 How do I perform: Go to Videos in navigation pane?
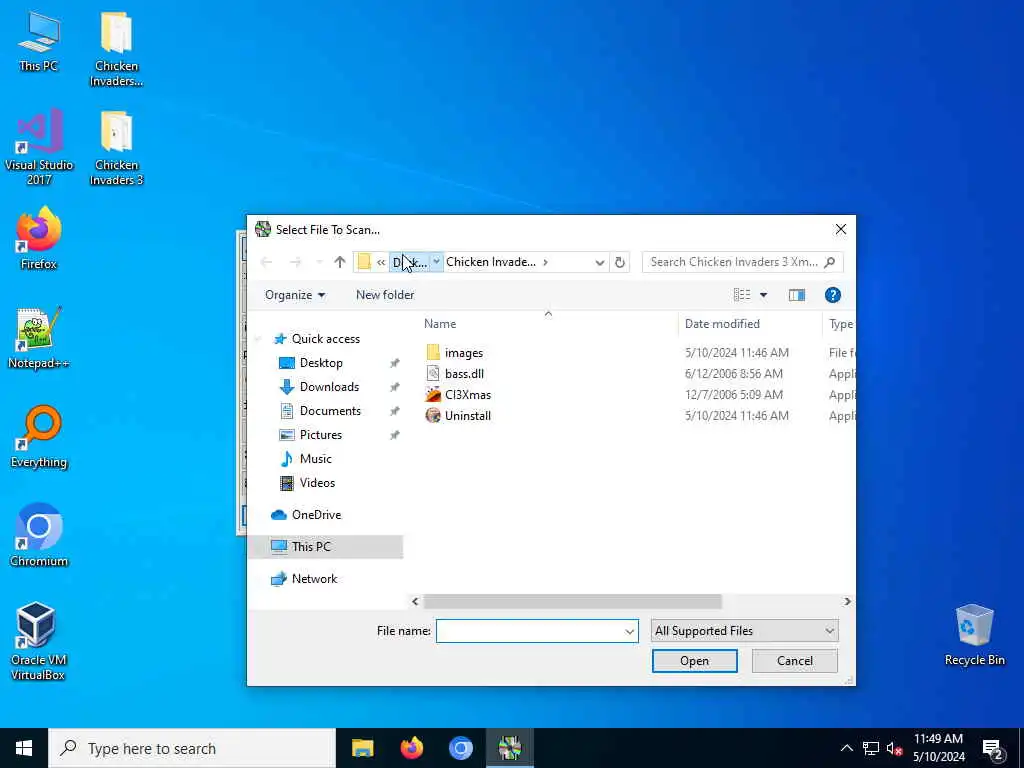(317, 483)
